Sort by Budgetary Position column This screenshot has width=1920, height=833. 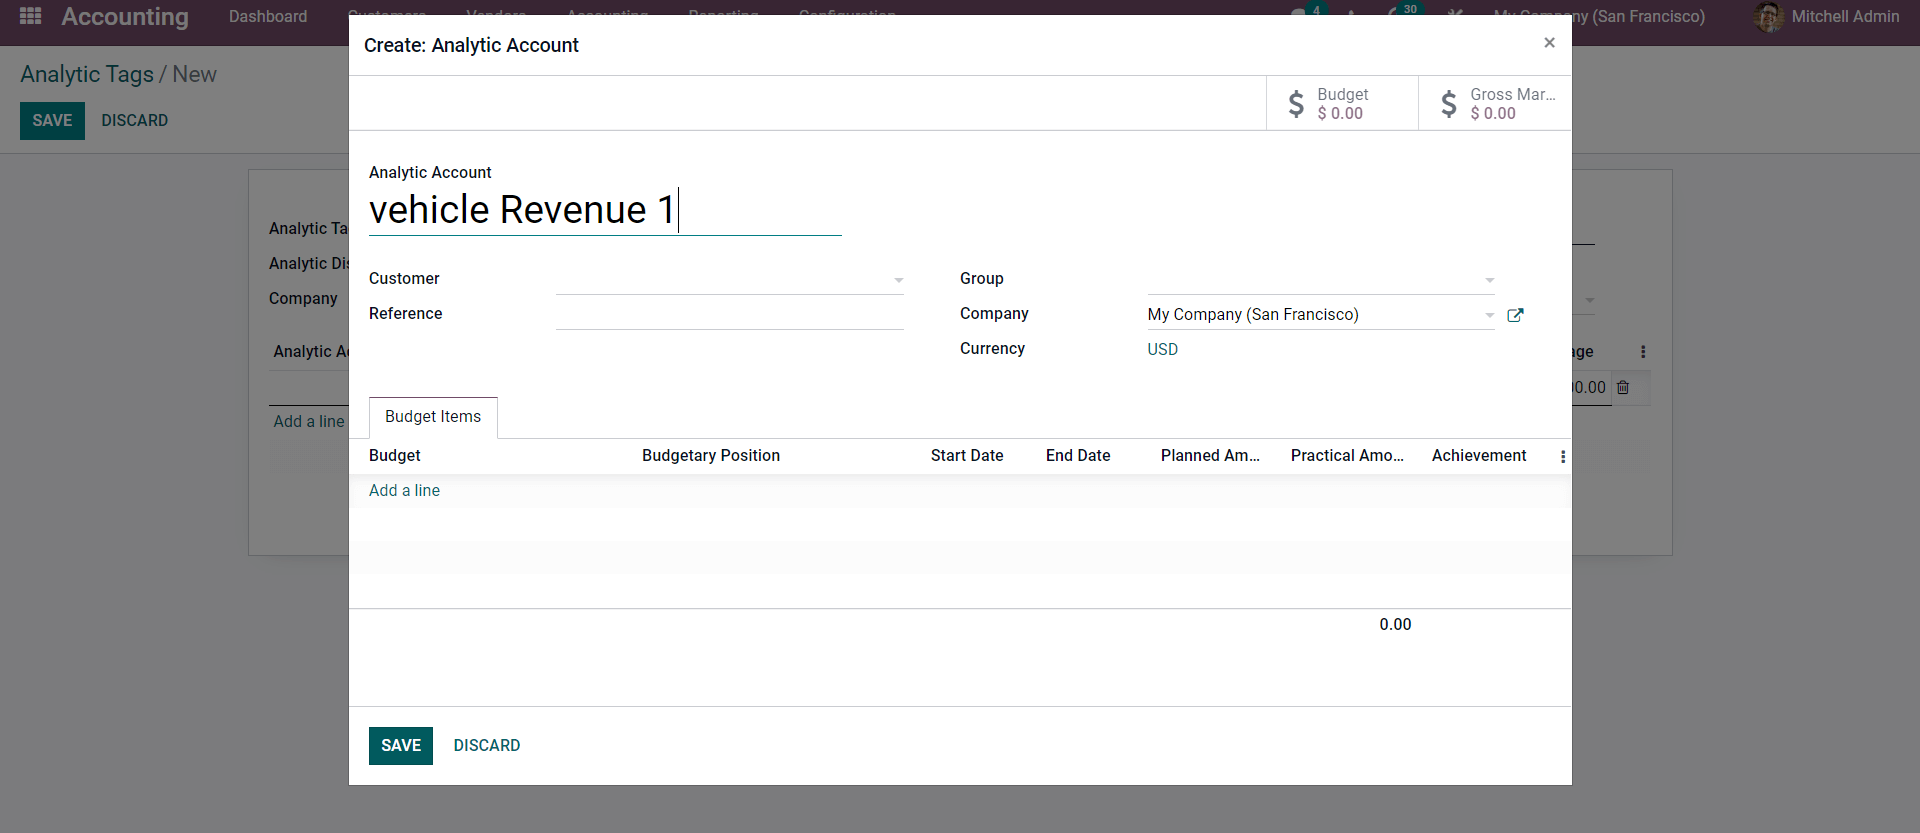tap(711, 456)
